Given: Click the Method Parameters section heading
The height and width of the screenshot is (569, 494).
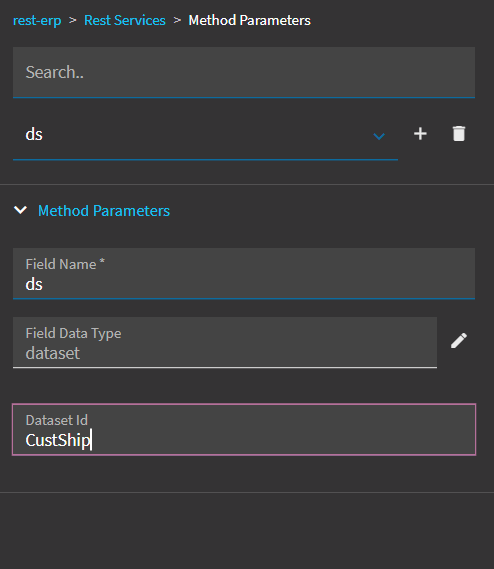Looking at the screenshot, I should coord(104,211).
